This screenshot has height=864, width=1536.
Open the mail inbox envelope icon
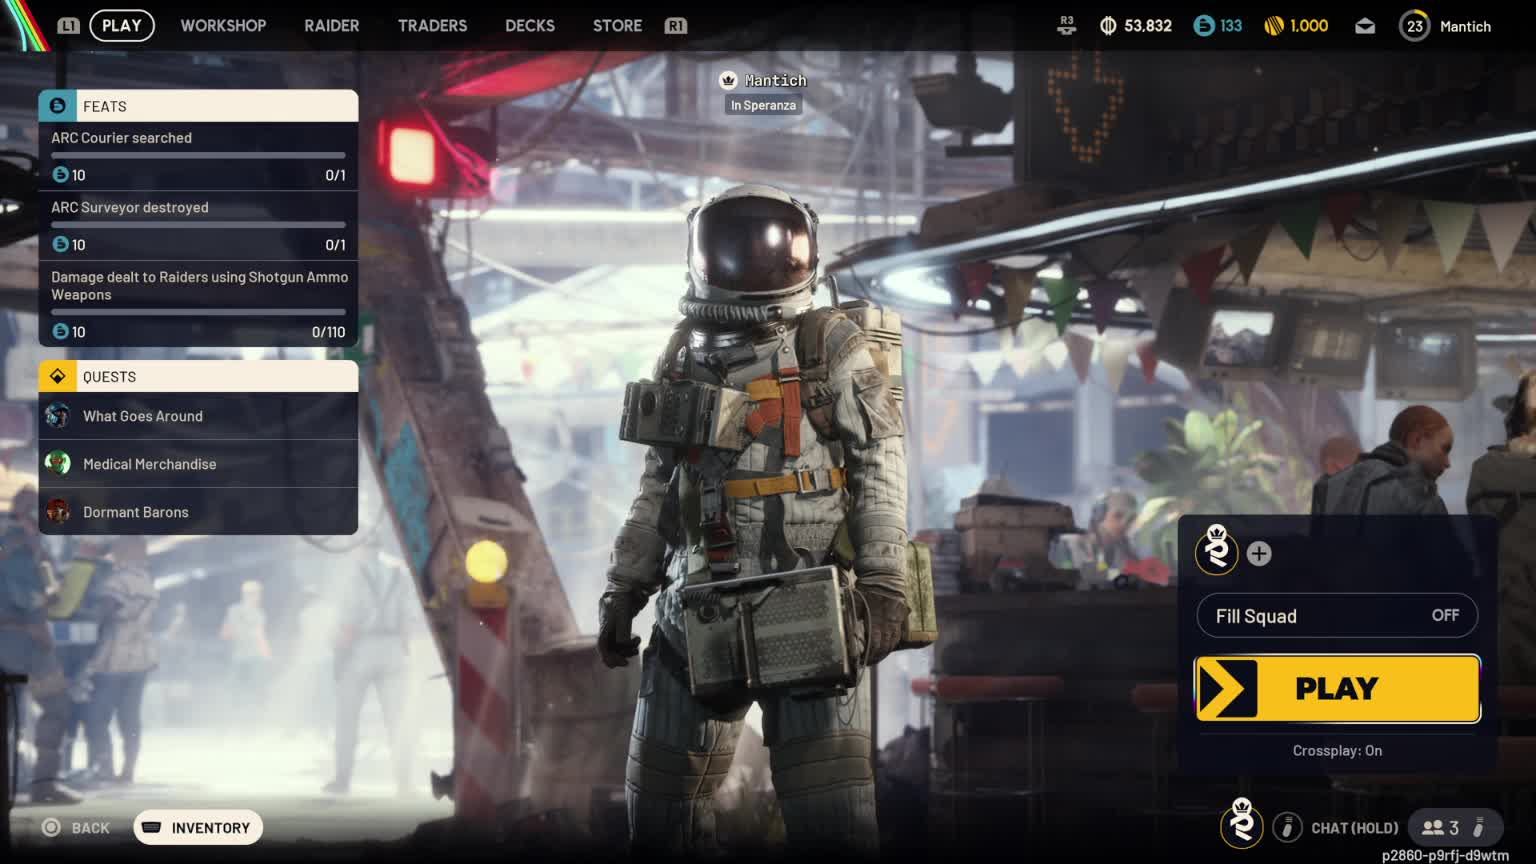pos(1365,27)
